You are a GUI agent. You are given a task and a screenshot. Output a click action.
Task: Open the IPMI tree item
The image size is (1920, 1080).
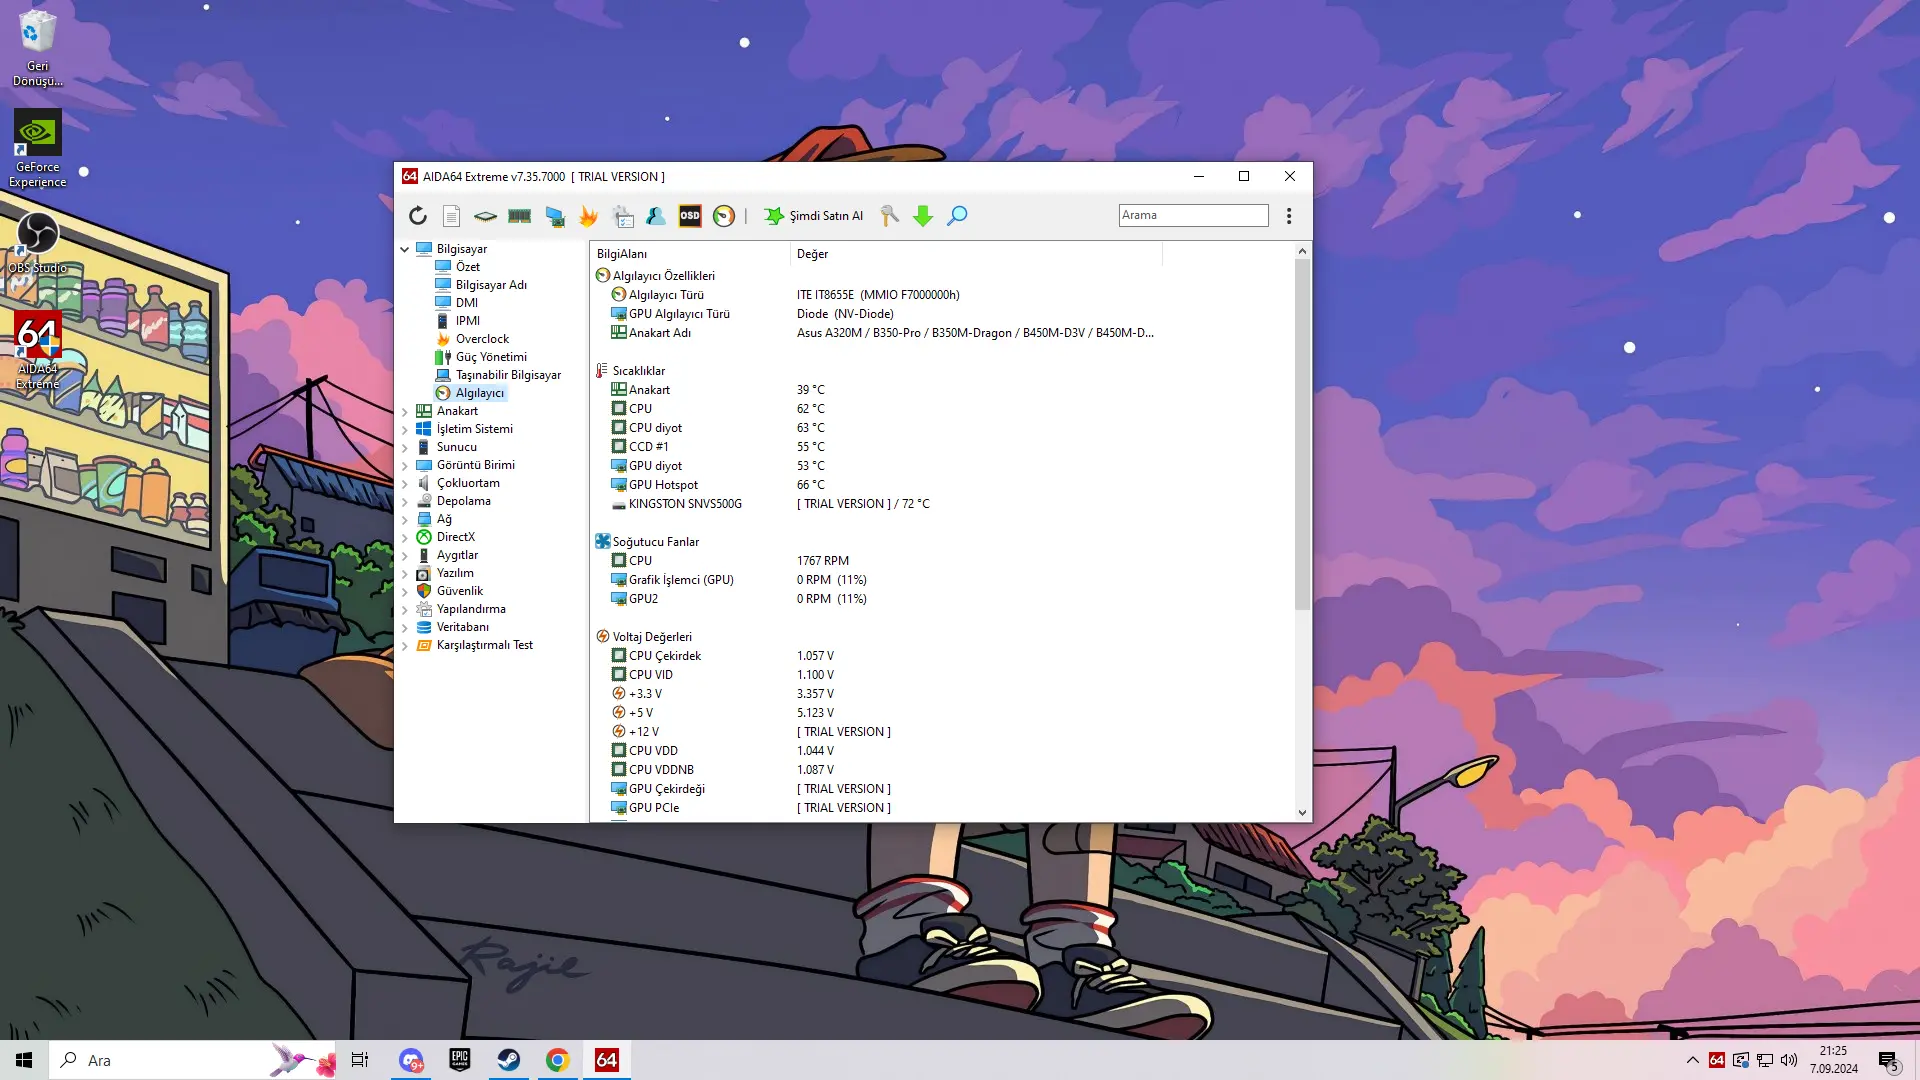point(467,321)
